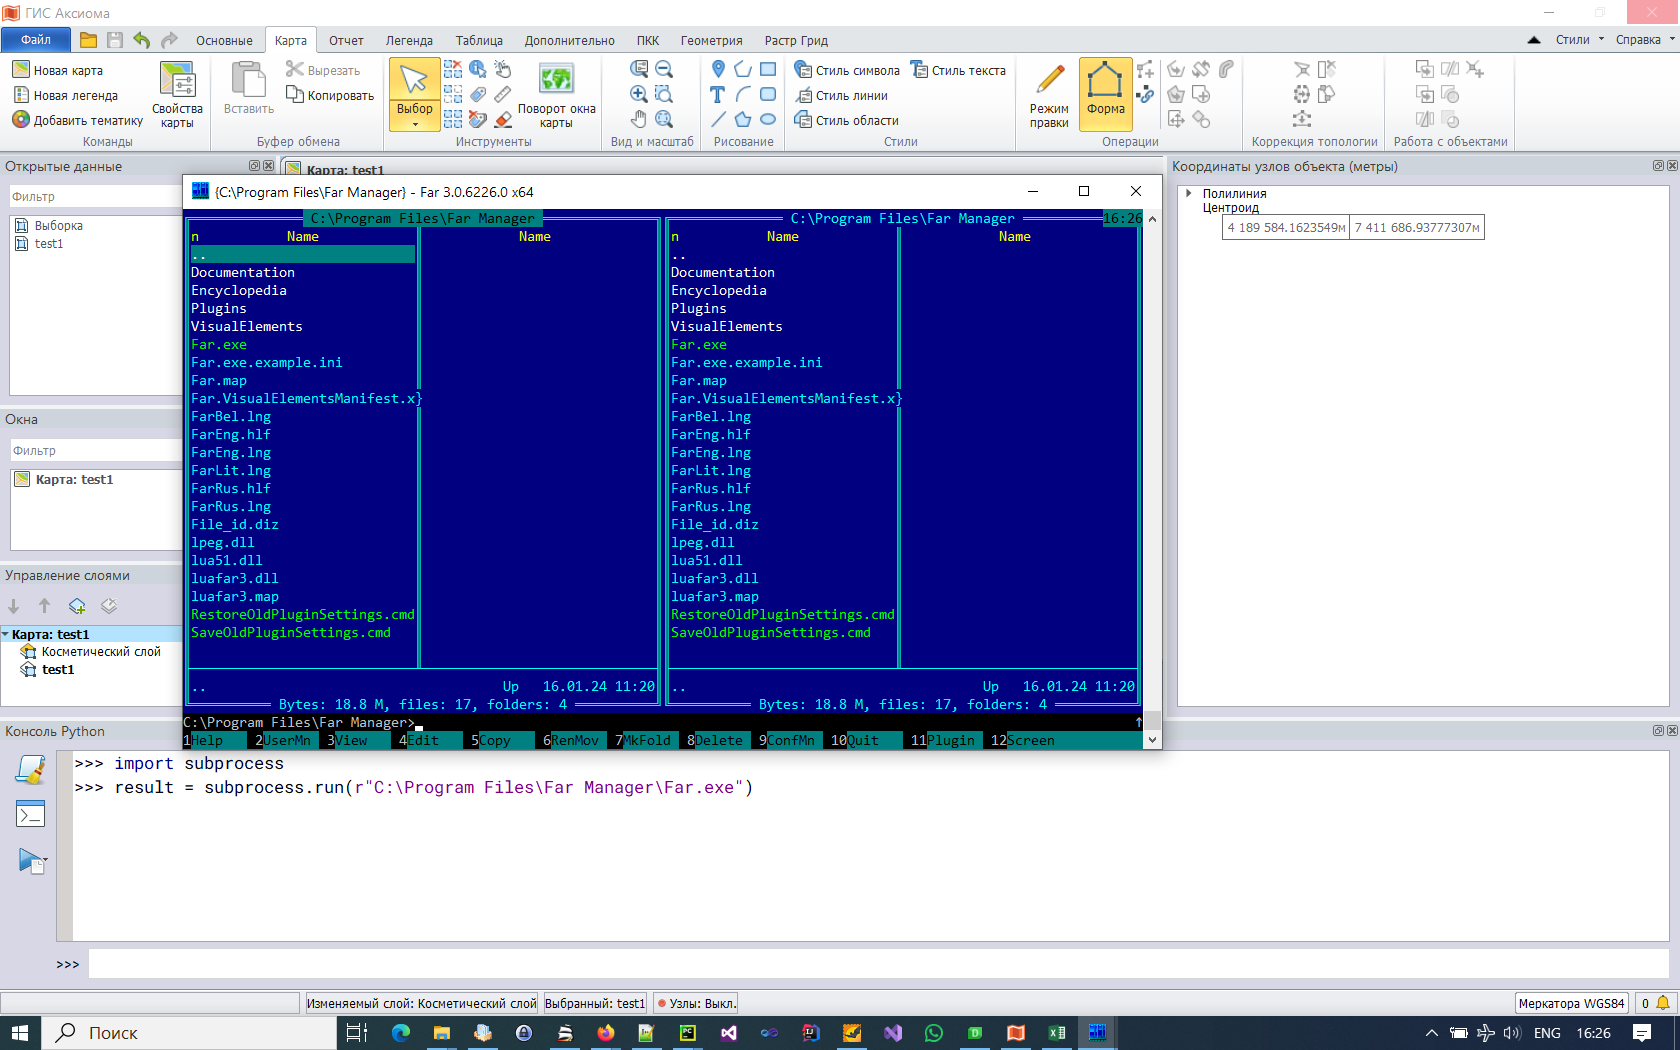Select the zoom out magnifier tool
Screen dimensions: 1680x1050
(664, 69)
